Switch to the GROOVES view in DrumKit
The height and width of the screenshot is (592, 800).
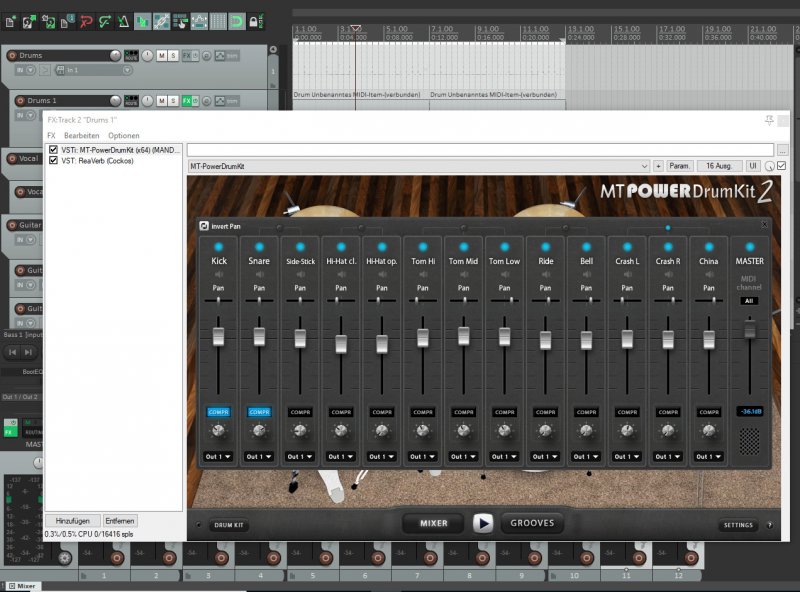[x=532, y=523]
